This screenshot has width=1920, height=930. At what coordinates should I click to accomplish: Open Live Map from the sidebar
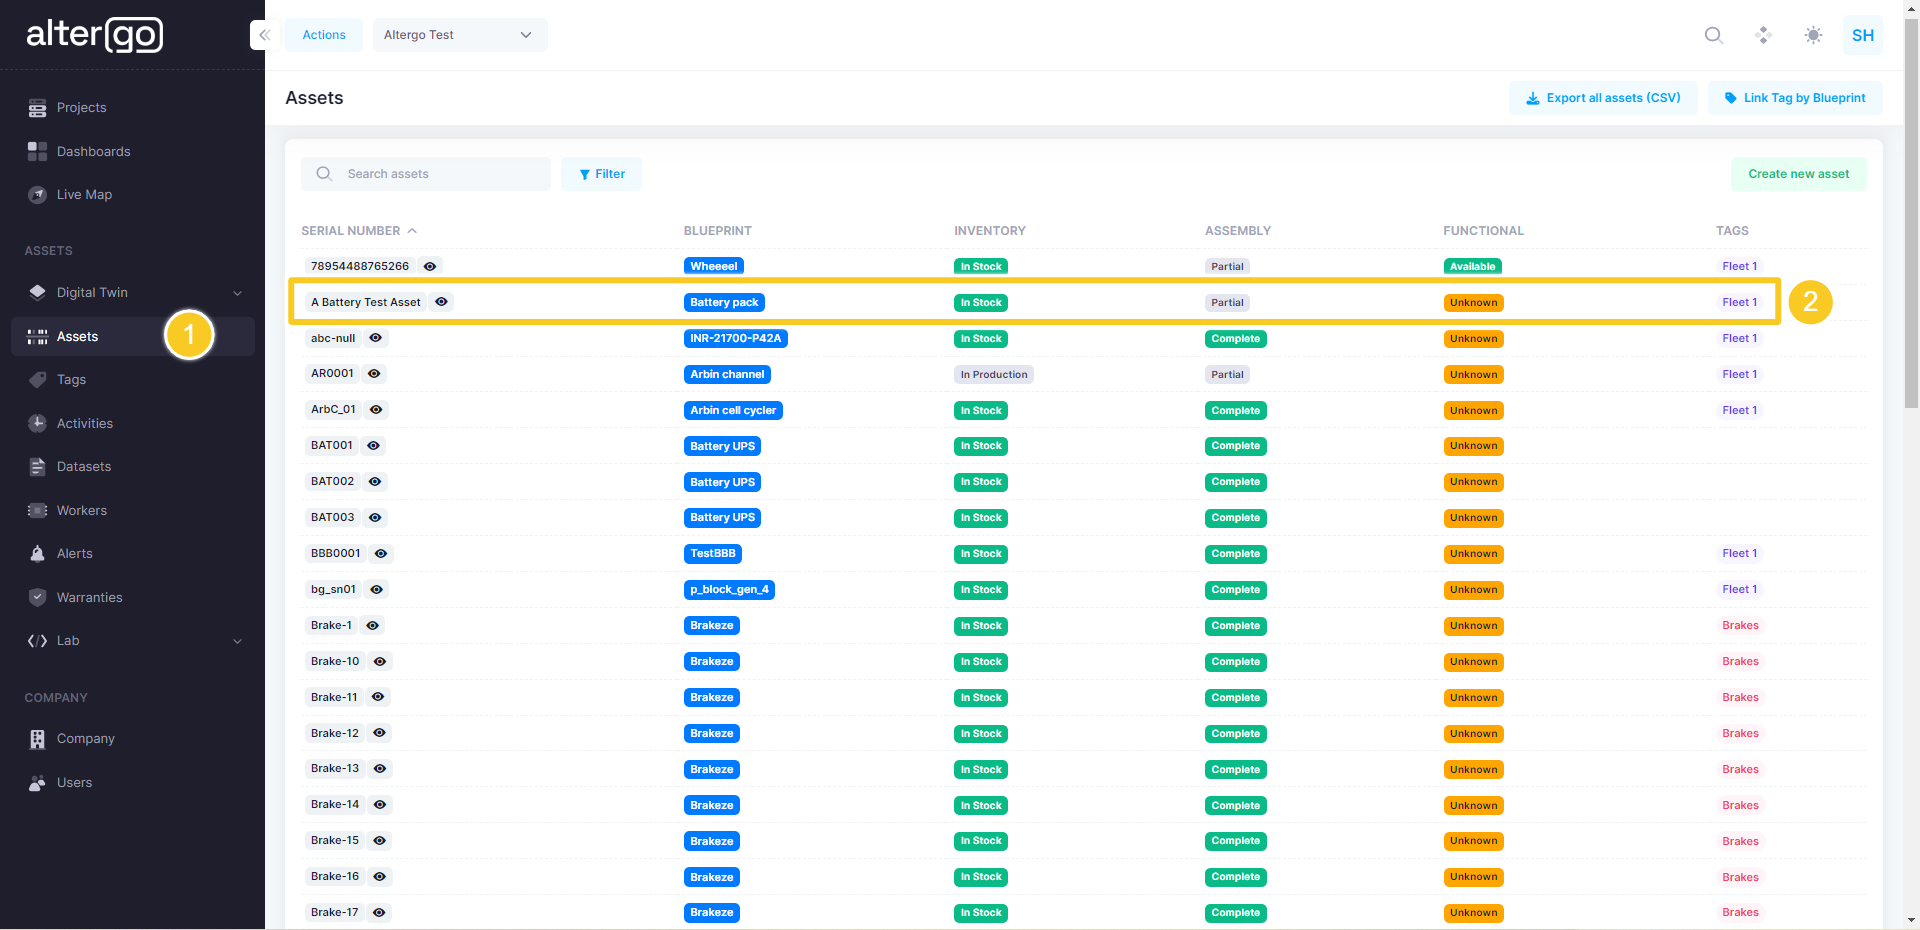[x=84, y=195]
